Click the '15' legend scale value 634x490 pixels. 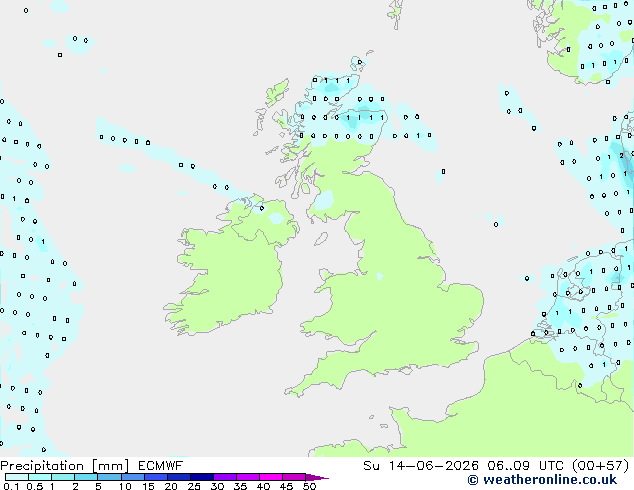tap(148, 486)
